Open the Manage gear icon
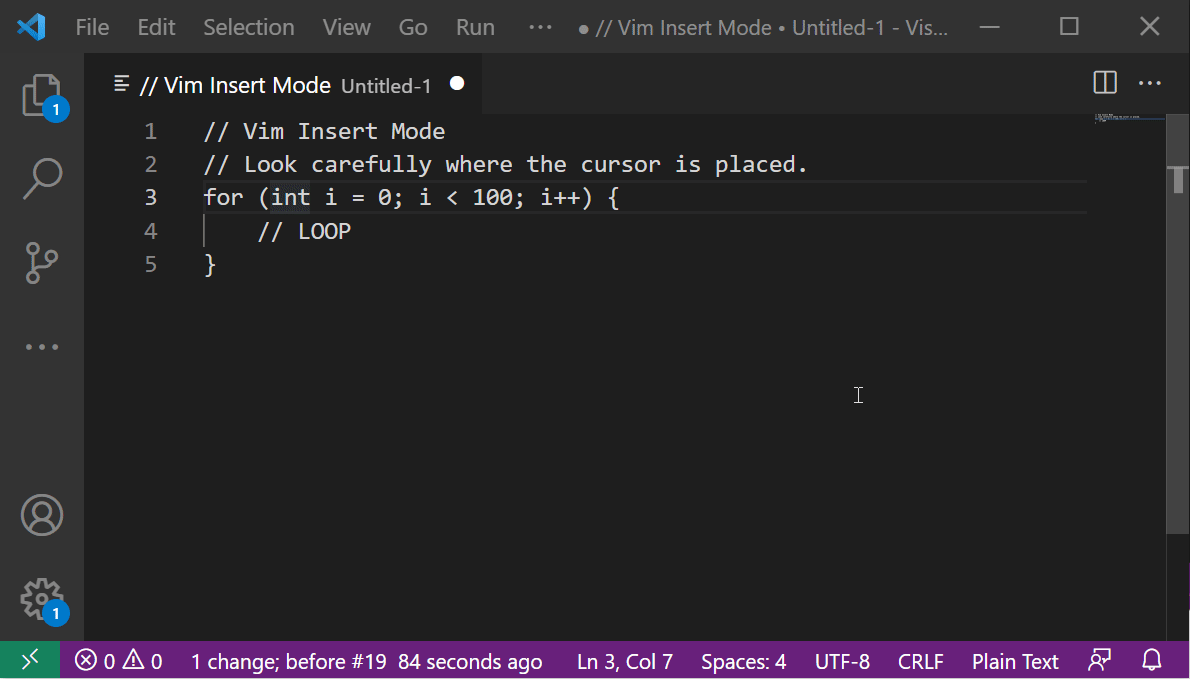 (x=42, y=599)
